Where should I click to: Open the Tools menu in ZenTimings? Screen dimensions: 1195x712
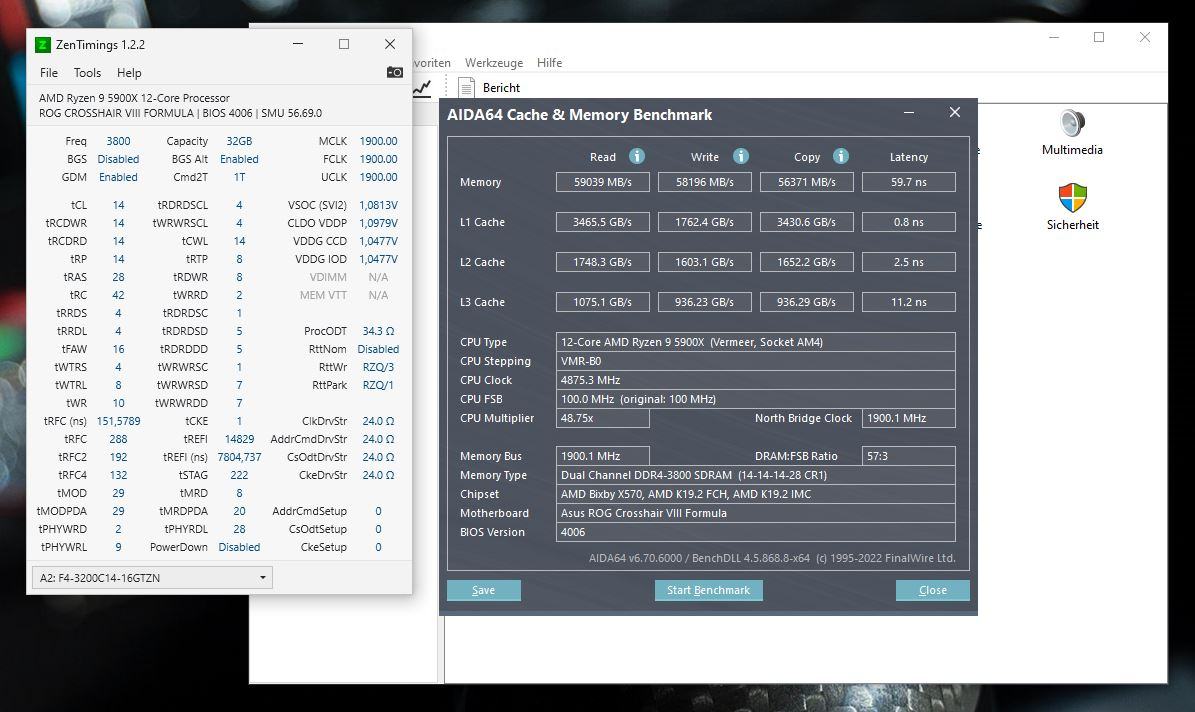click(87, 72)
